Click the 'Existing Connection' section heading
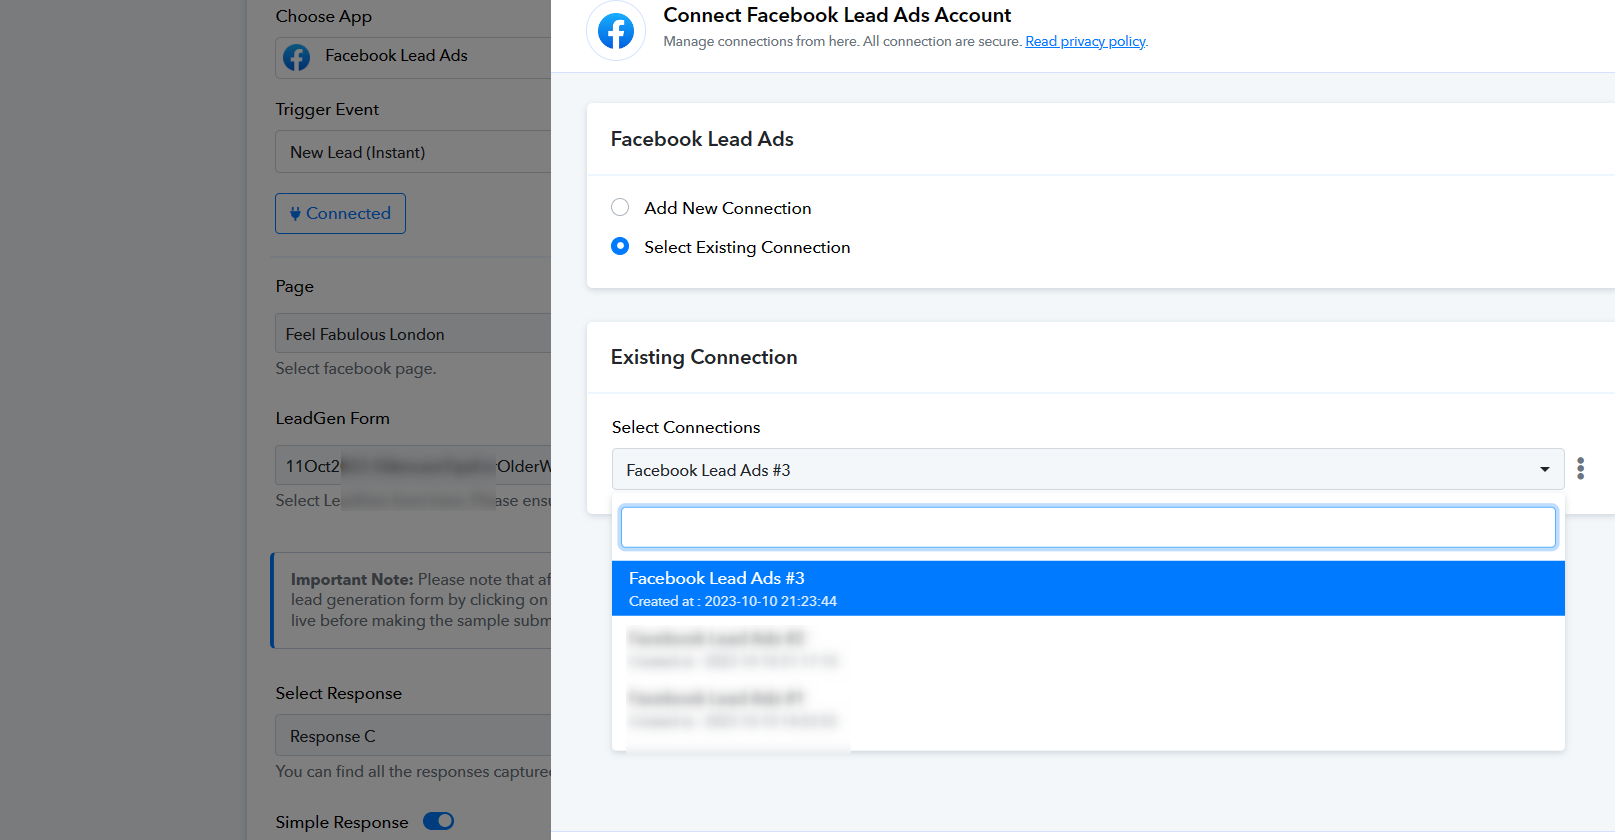This screenshot has width=1615, height=840. tap(704, 357)
